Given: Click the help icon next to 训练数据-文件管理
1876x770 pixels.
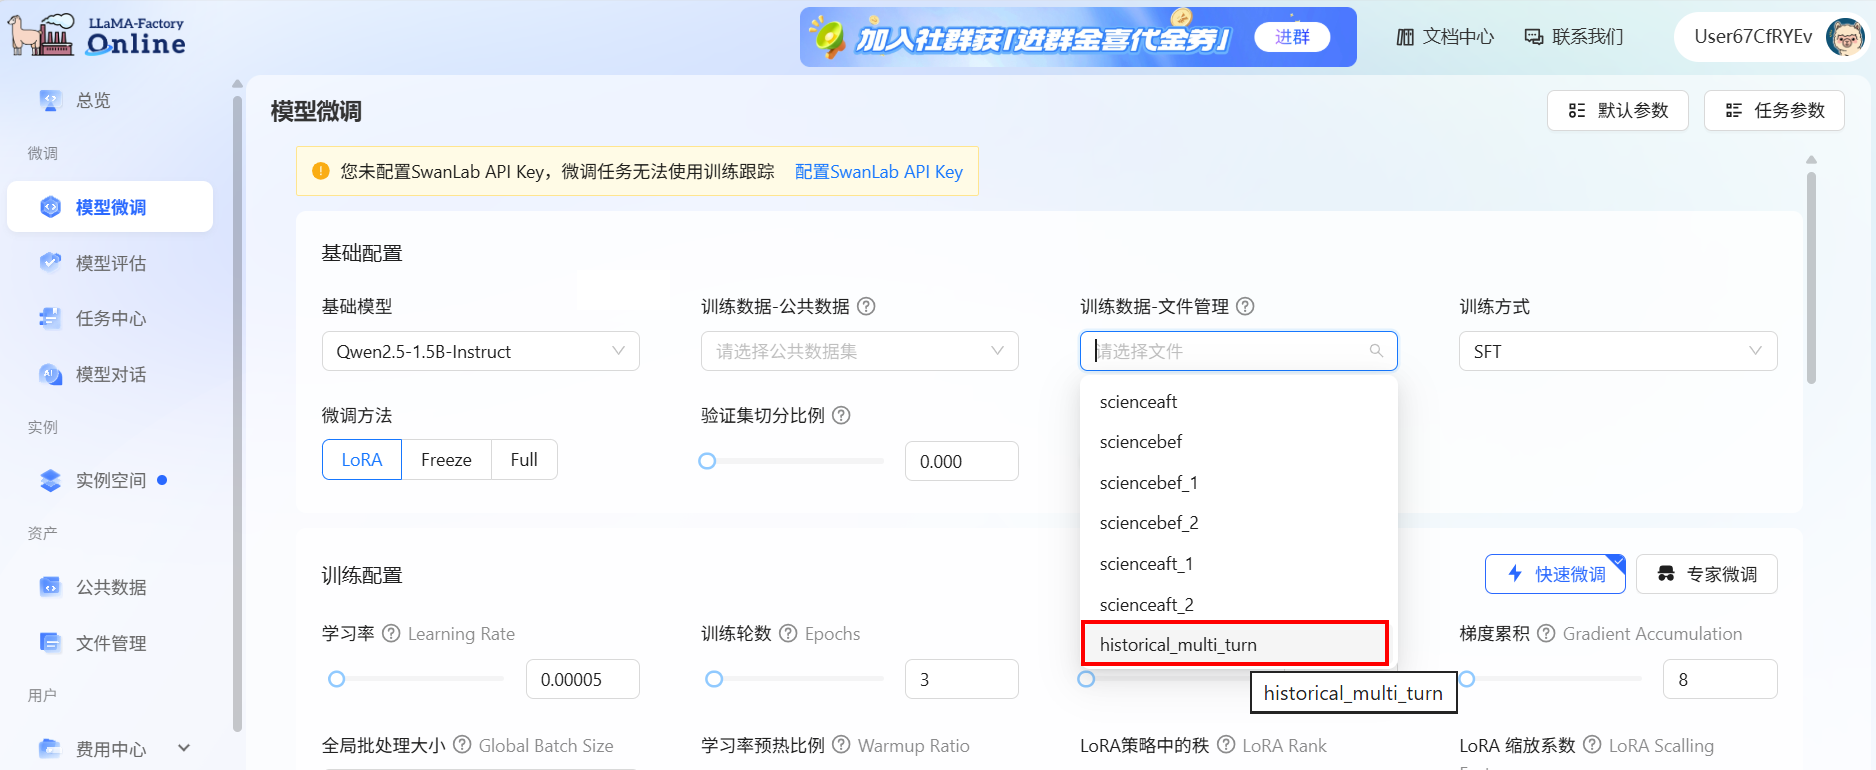Looking at the screenshot, I should pyautogui.click(x=1245, y=307).
